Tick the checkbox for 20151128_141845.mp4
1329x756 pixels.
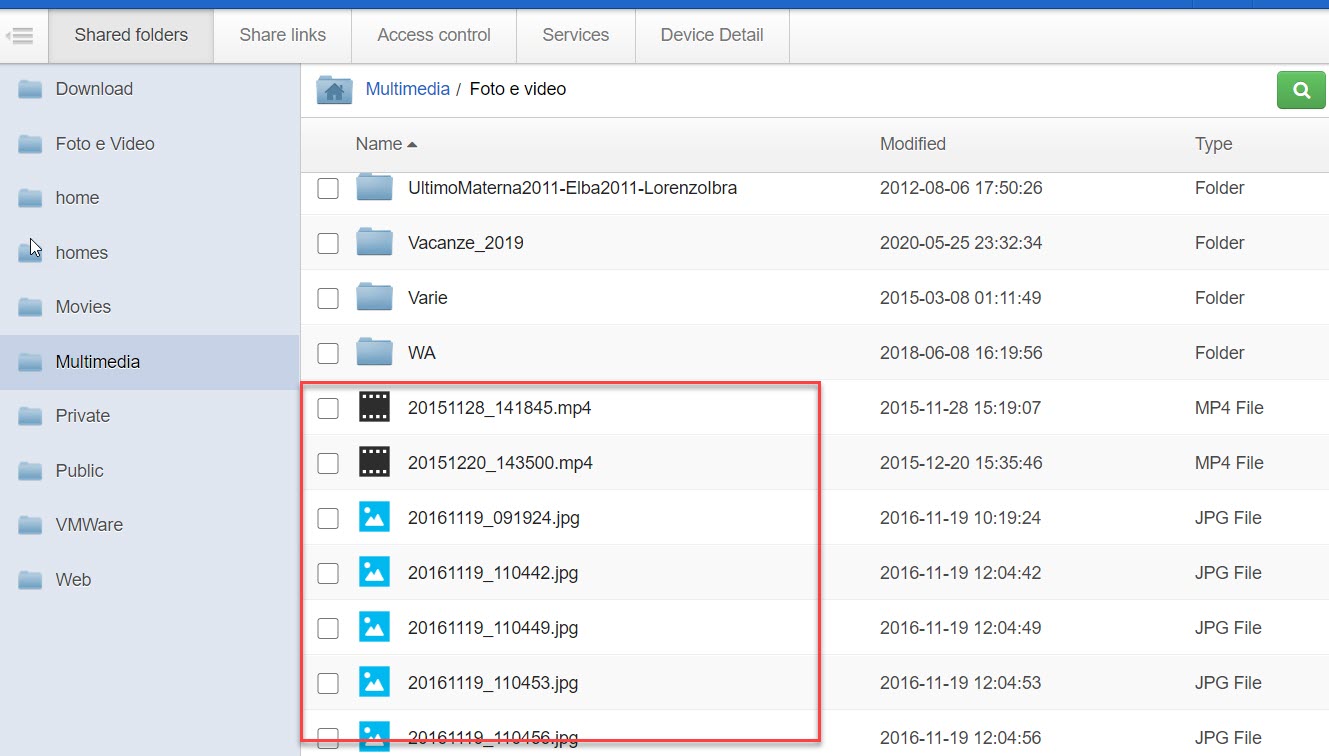[328, 408]
